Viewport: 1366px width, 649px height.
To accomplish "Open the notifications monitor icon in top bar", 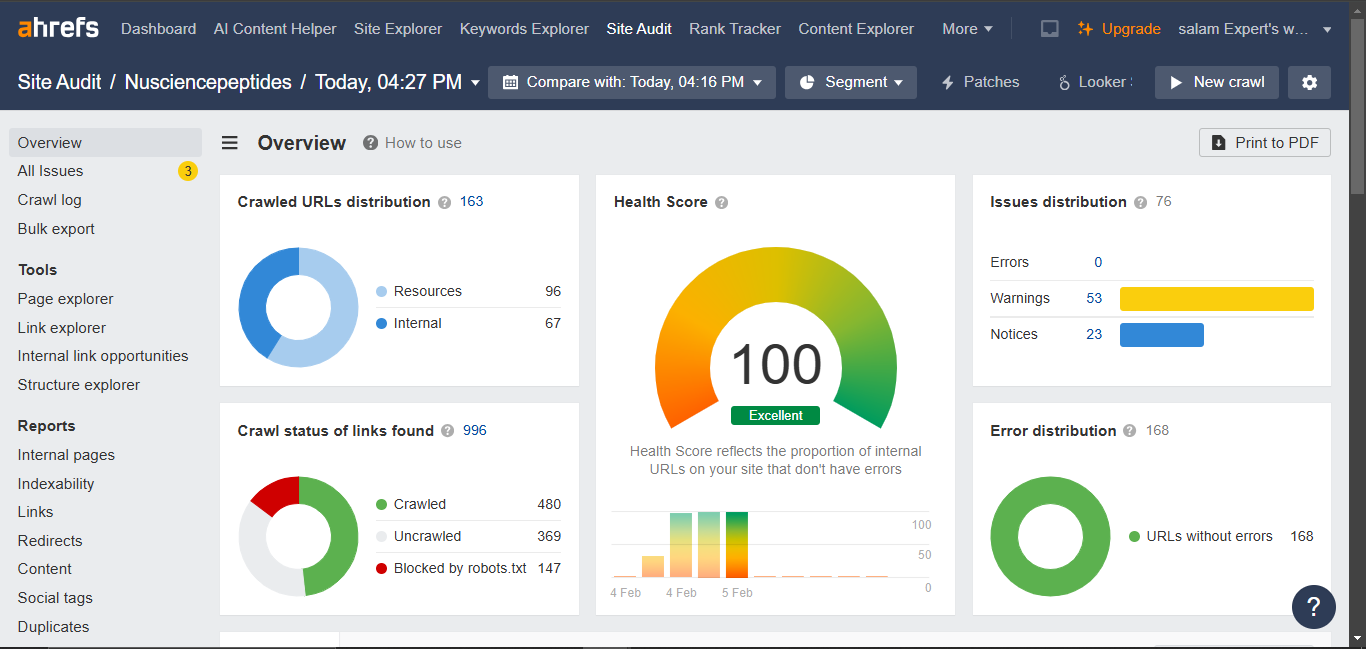I will [1049, 29].
